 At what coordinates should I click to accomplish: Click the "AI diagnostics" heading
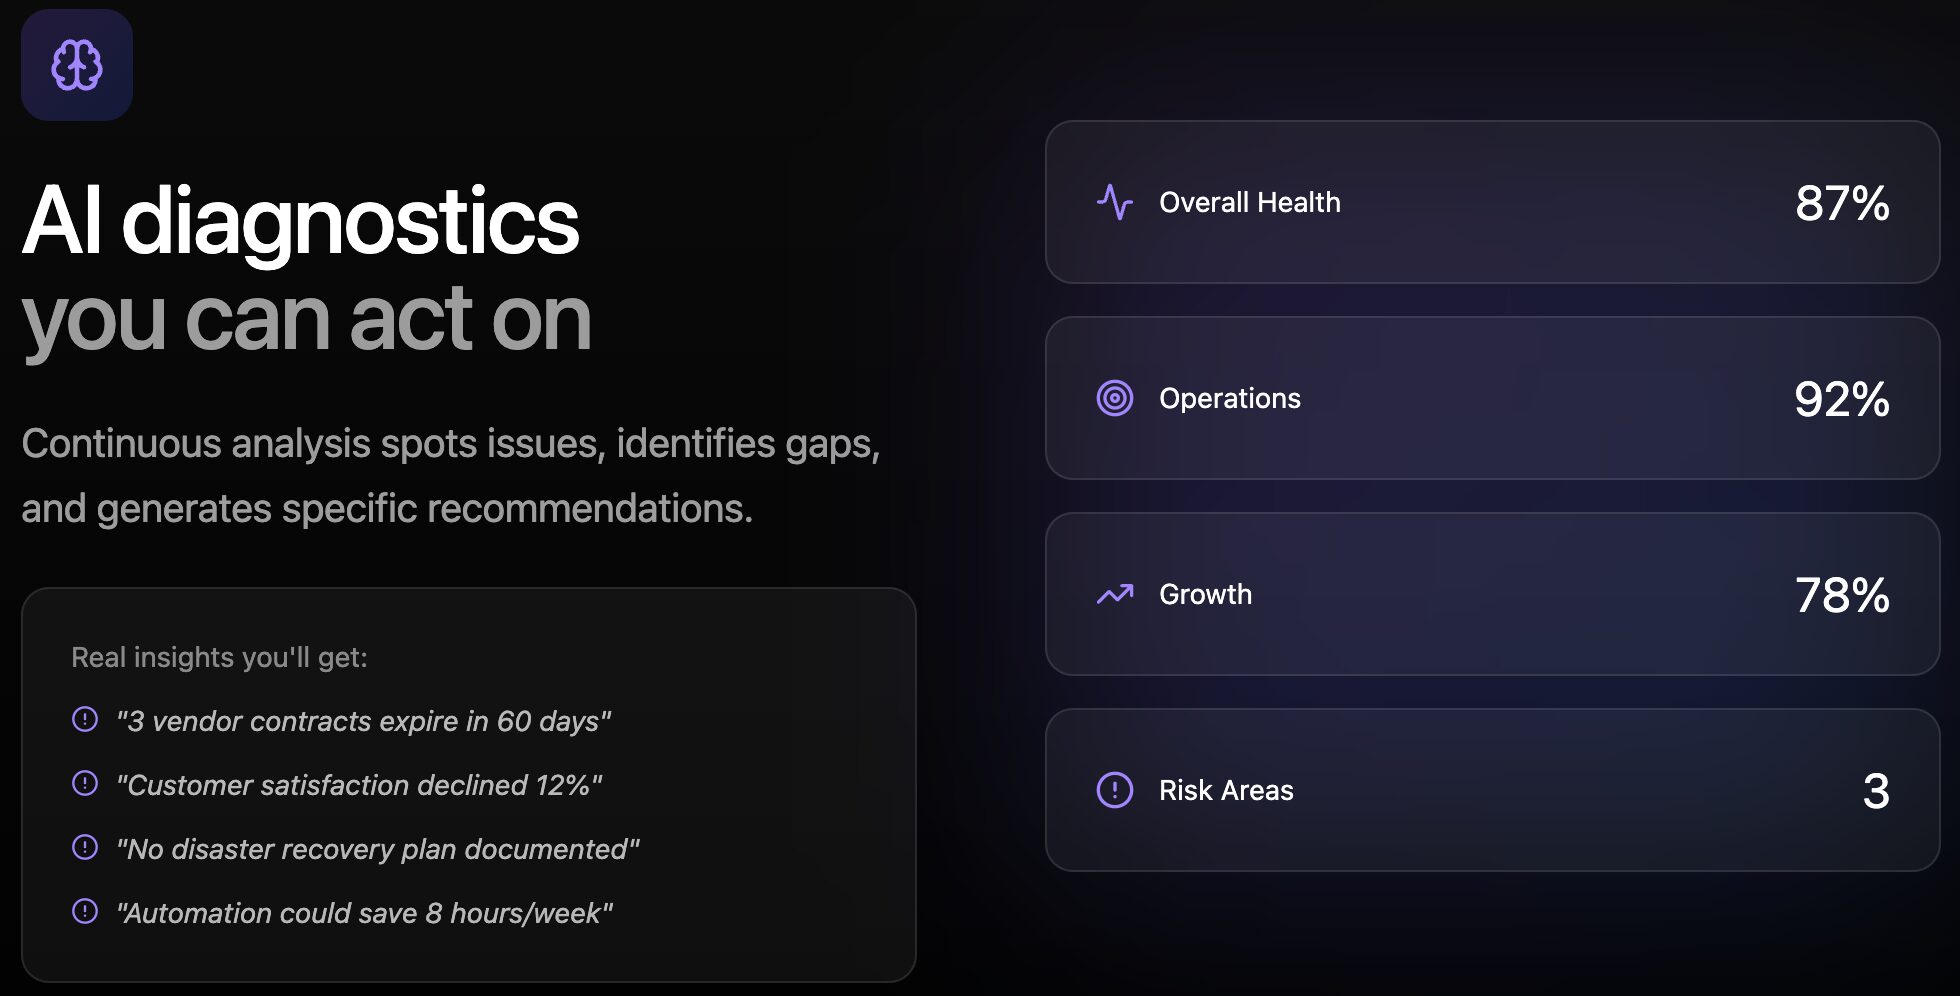(300, 221)
